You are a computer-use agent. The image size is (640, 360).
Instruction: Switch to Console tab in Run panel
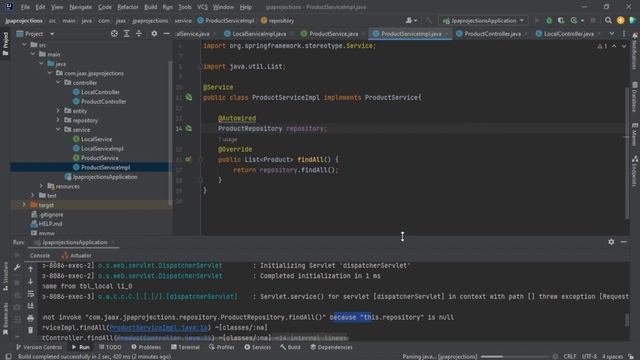pyautogui.click(x=40, y=256)
